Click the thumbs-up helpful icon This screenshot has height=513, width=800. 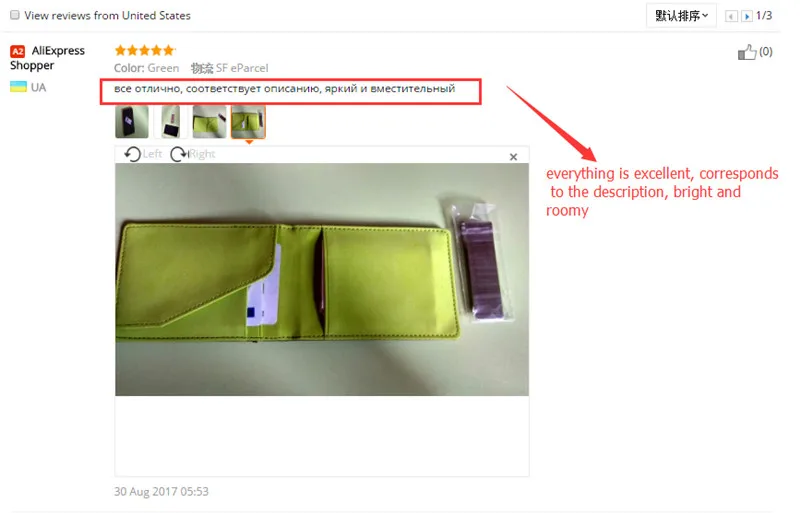746,52
